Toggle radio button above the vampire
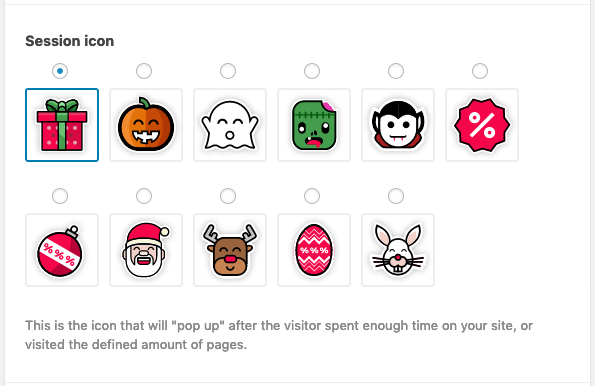Viewport: 595px width, 386px height. click(396, 71)
